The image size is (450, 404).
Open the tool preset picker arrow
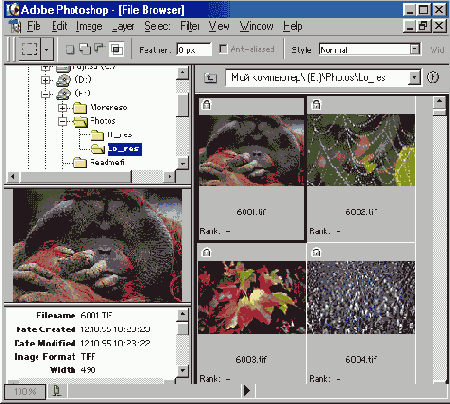click(x=47, y=49)
